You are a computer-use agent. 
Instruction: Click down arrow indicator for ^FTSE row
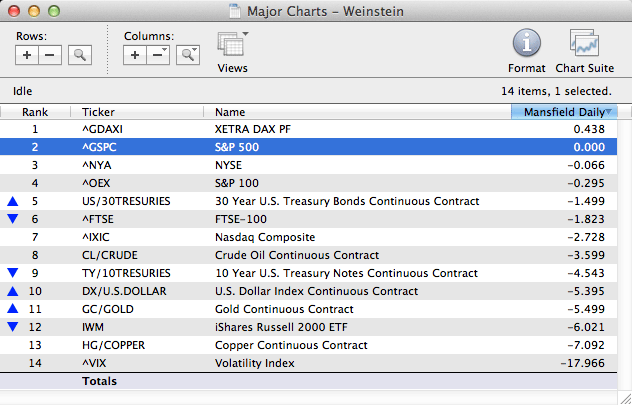coord(12,219)
